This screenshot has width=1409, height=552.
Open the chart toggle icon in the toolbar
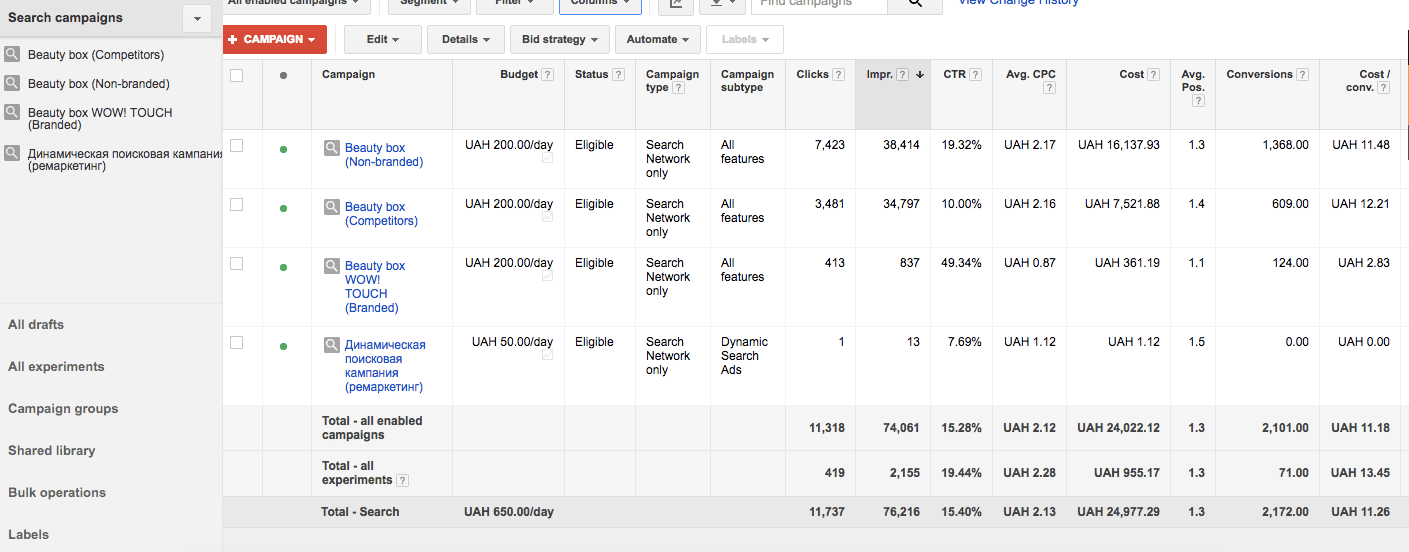pos(676,4)
